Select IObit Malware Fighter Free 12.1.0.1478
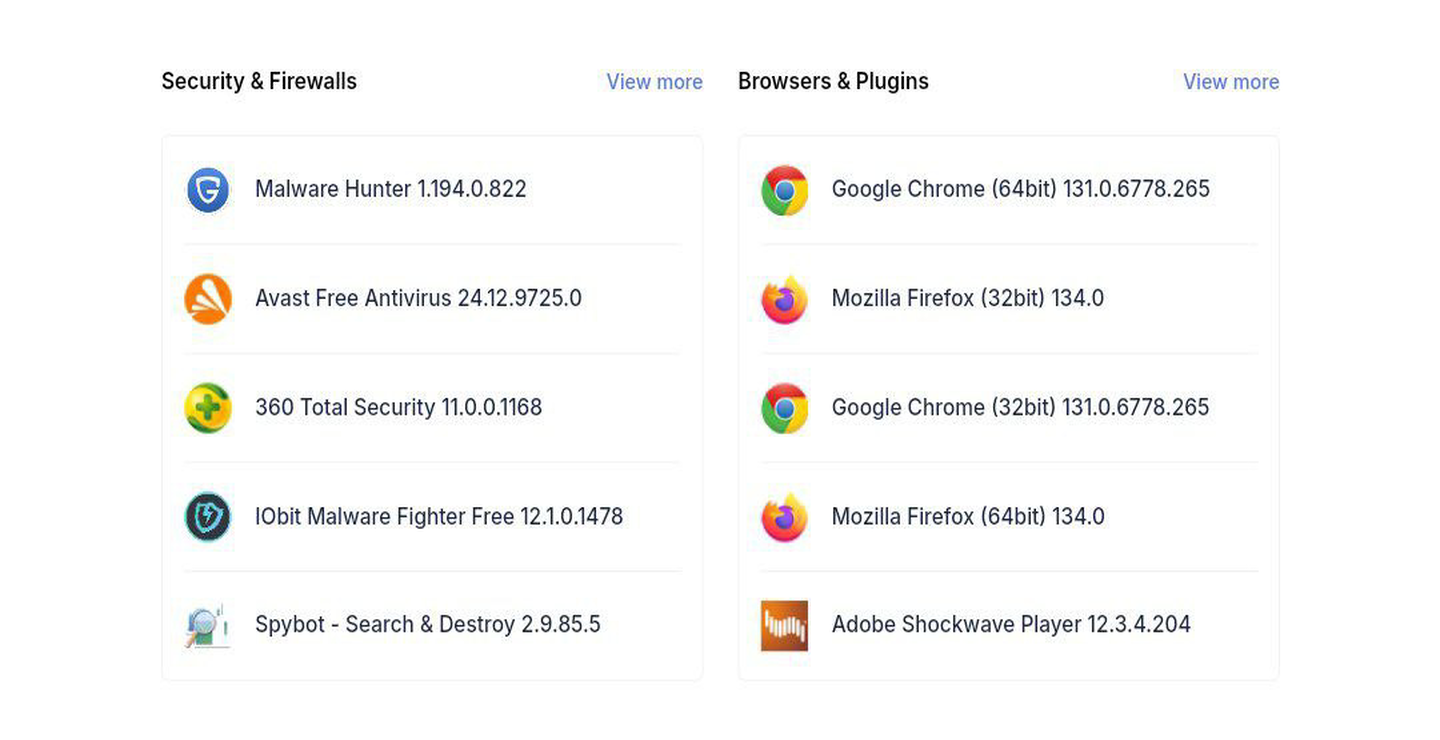This screenshot has height=740, width=1440. (x=439, y=516)
